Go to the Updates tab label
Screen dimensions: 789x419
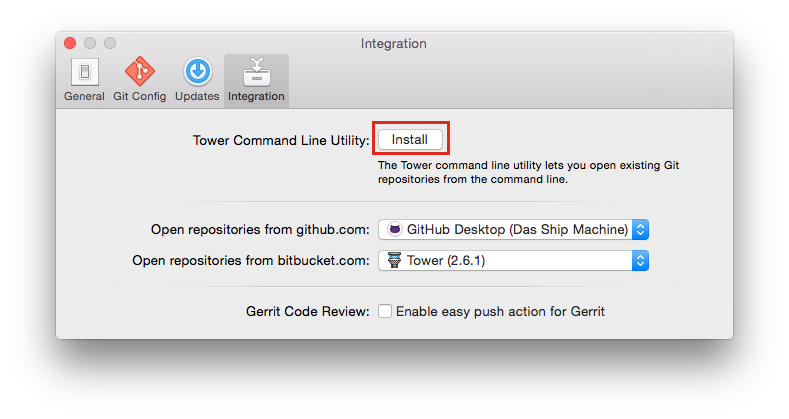(197, 97)
